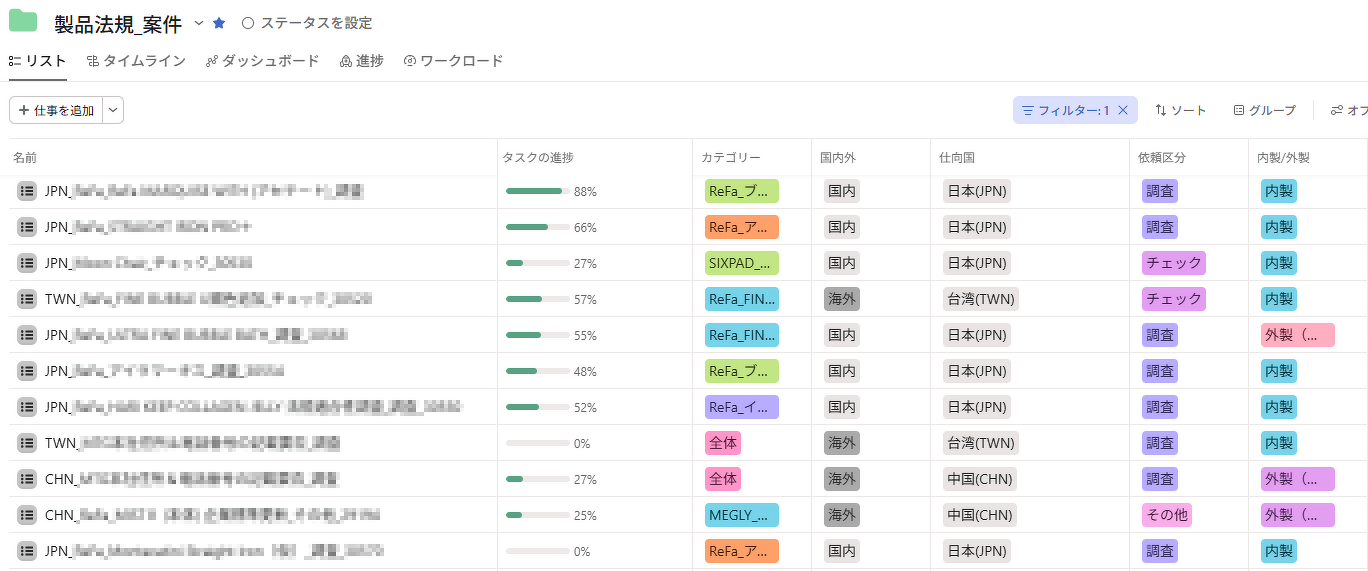Viewport: 1368px width, 571px height.
Task: Clear the filter with its X icon
Action: (x=1123, y=110)
